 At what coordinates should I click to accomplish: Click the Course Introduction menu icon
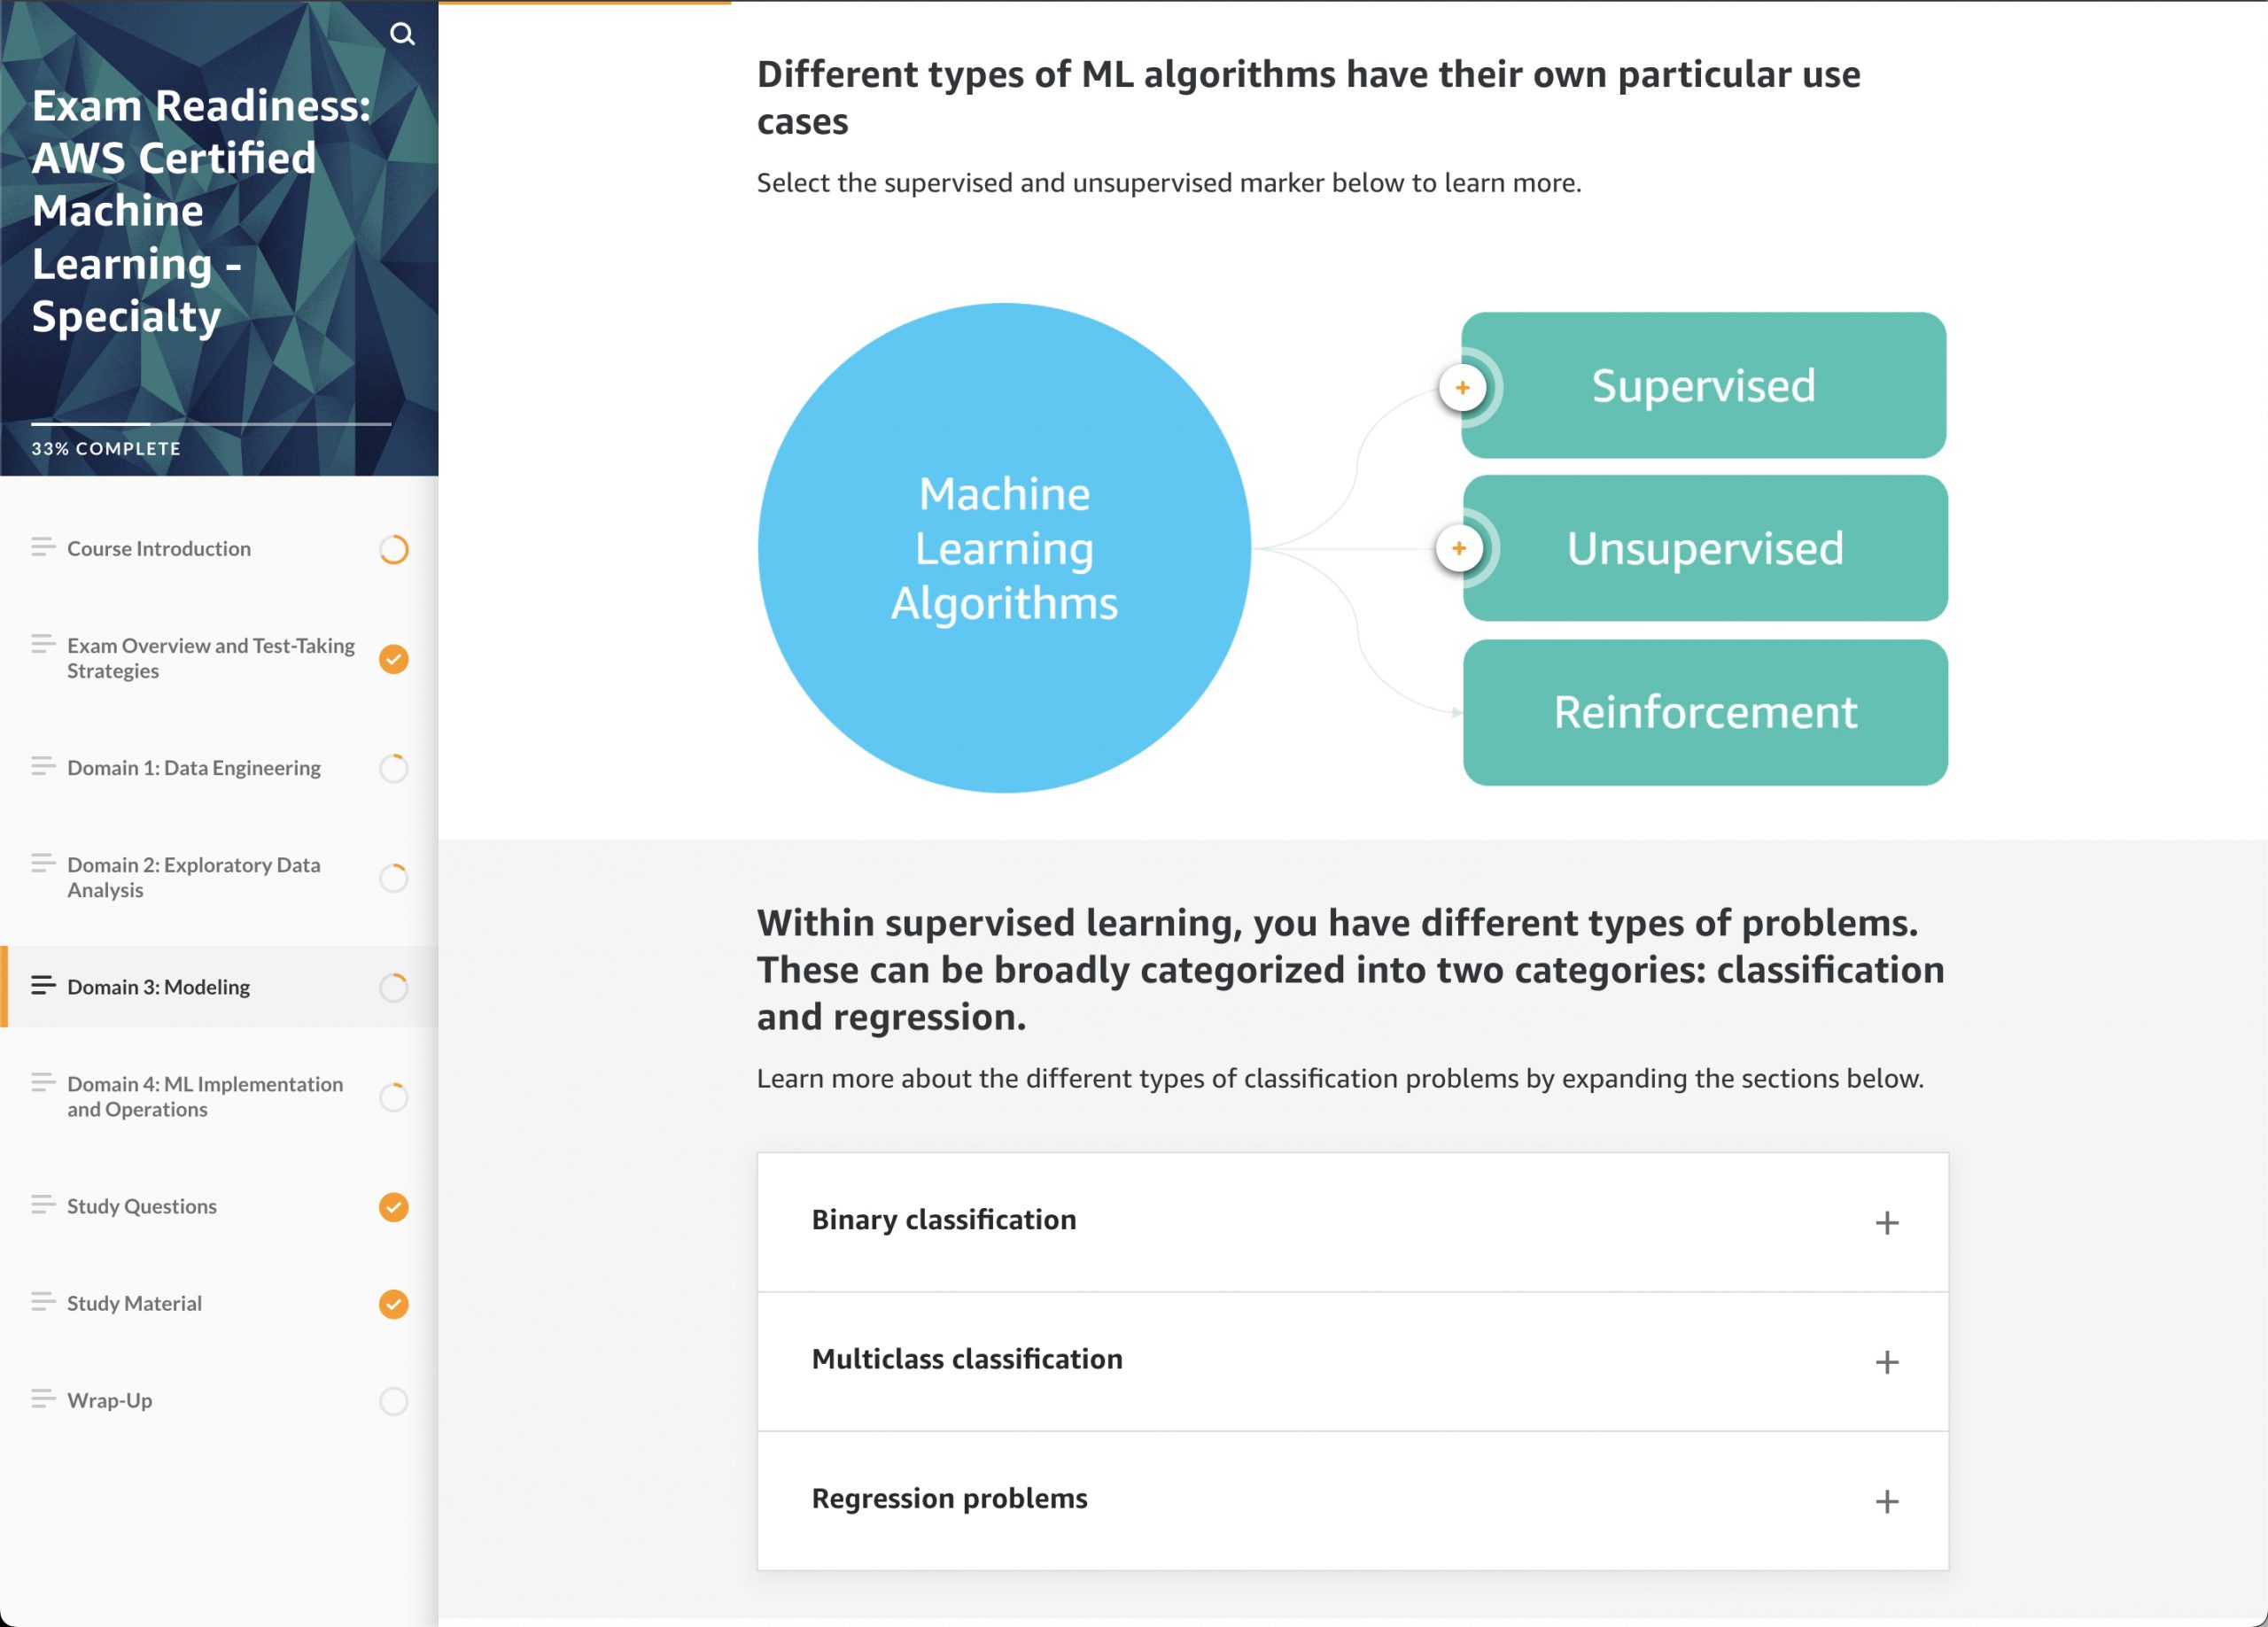(x=41, y=547)
